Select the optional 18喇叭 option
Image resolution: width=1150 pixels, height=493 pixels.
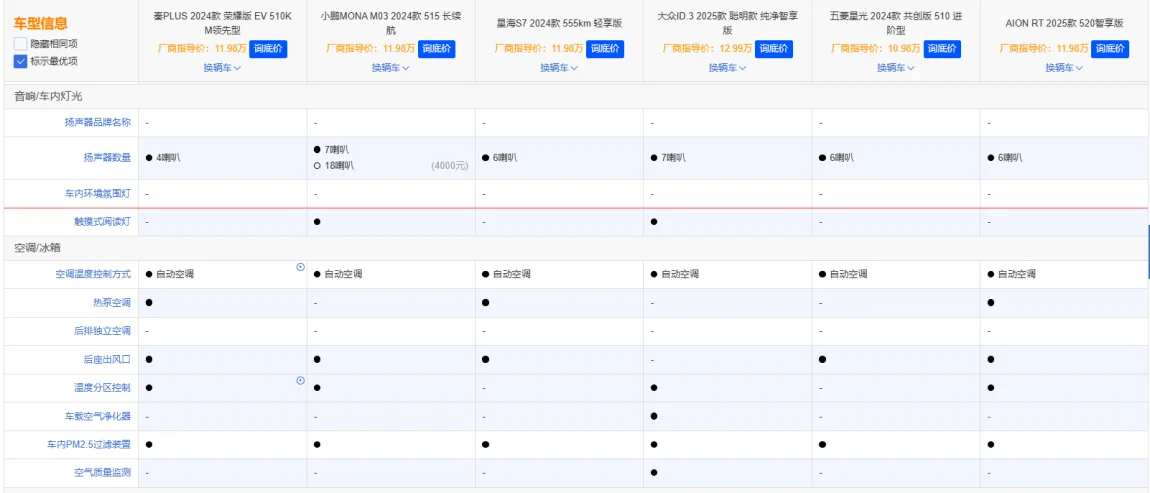point(334,166)
